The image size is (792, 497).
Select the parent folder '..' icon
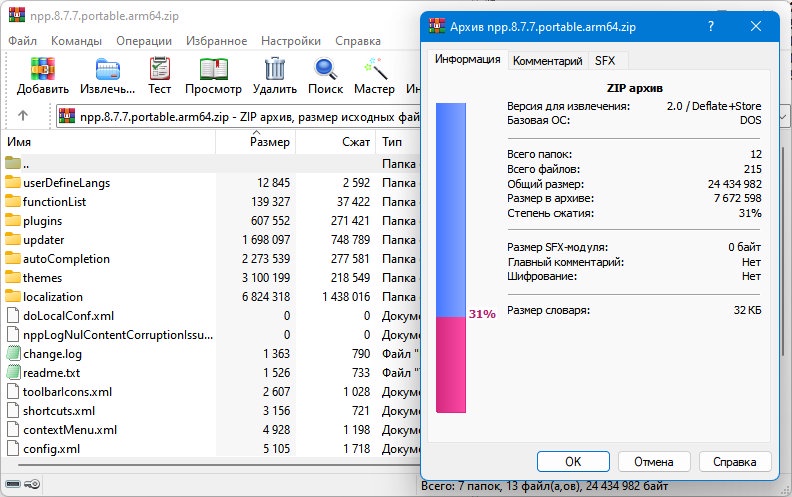click(x=13, y=163)
